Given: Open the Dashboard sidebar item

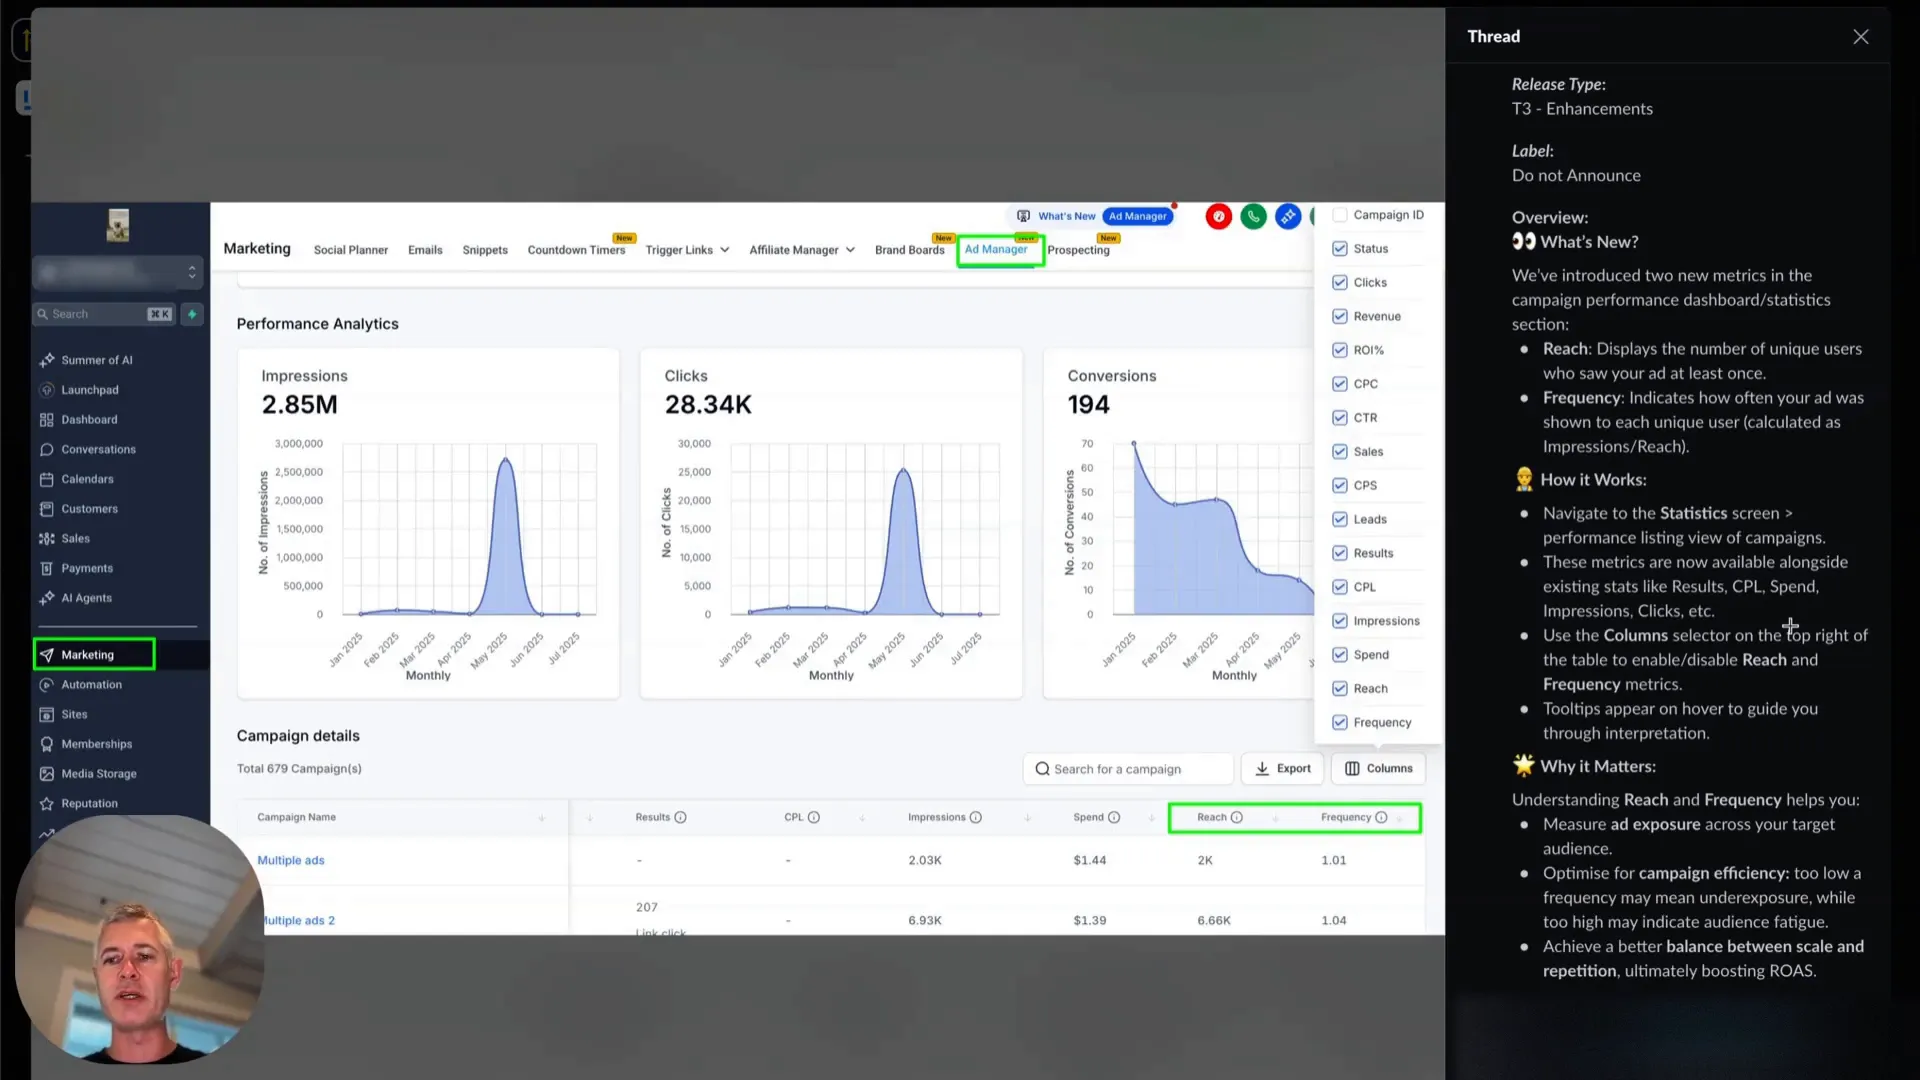Looking at the screenshot, I should pos(89,420).
